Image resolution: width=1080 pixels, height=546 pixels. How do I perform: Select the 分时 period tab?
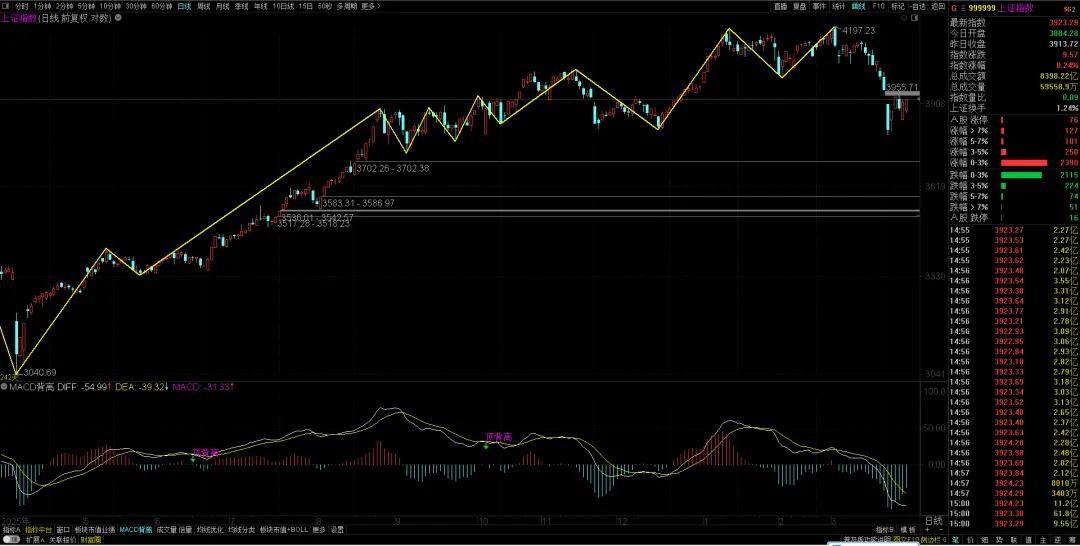pos(22,6)
